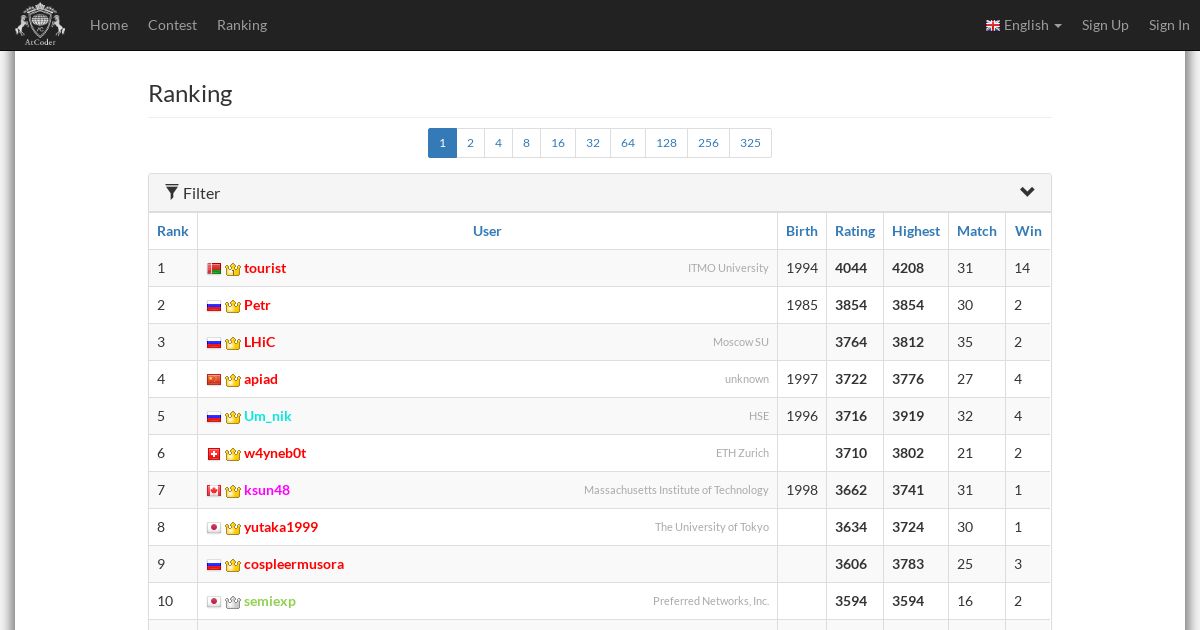1200x630 pixels.
Task: Expand the Filter panel chevron
Action: point(1027,192)
